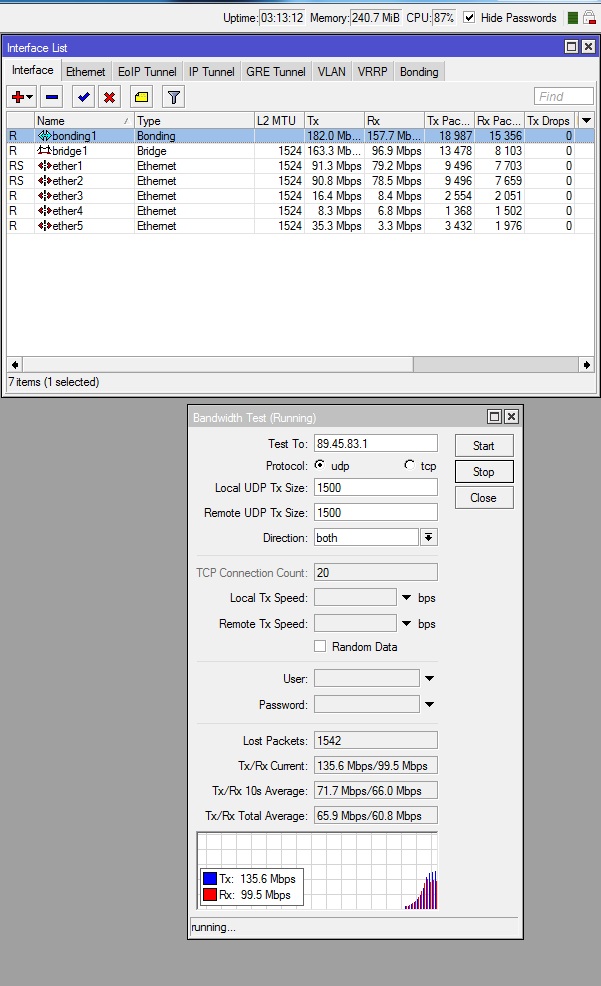Close the Bandwidth Test window
Viewport: 601px width, 986px height.
(512, 416)
